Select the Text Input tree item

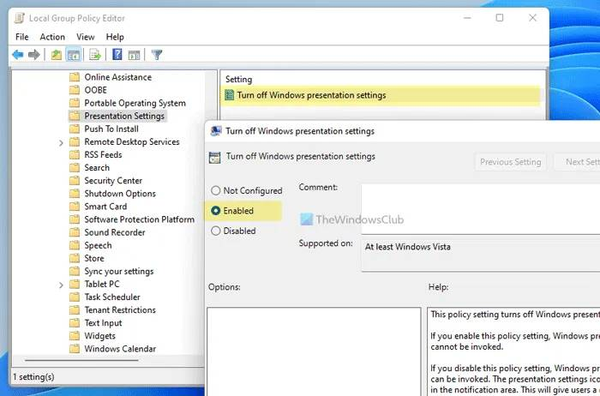pos(103,323)
